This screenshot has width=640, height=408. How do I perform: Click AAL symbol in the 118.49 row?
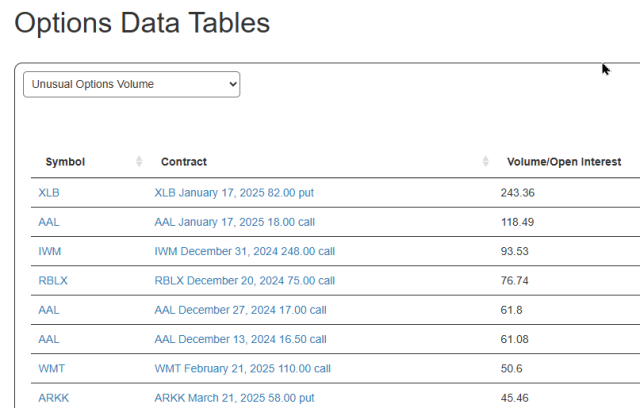click(49, 222)
